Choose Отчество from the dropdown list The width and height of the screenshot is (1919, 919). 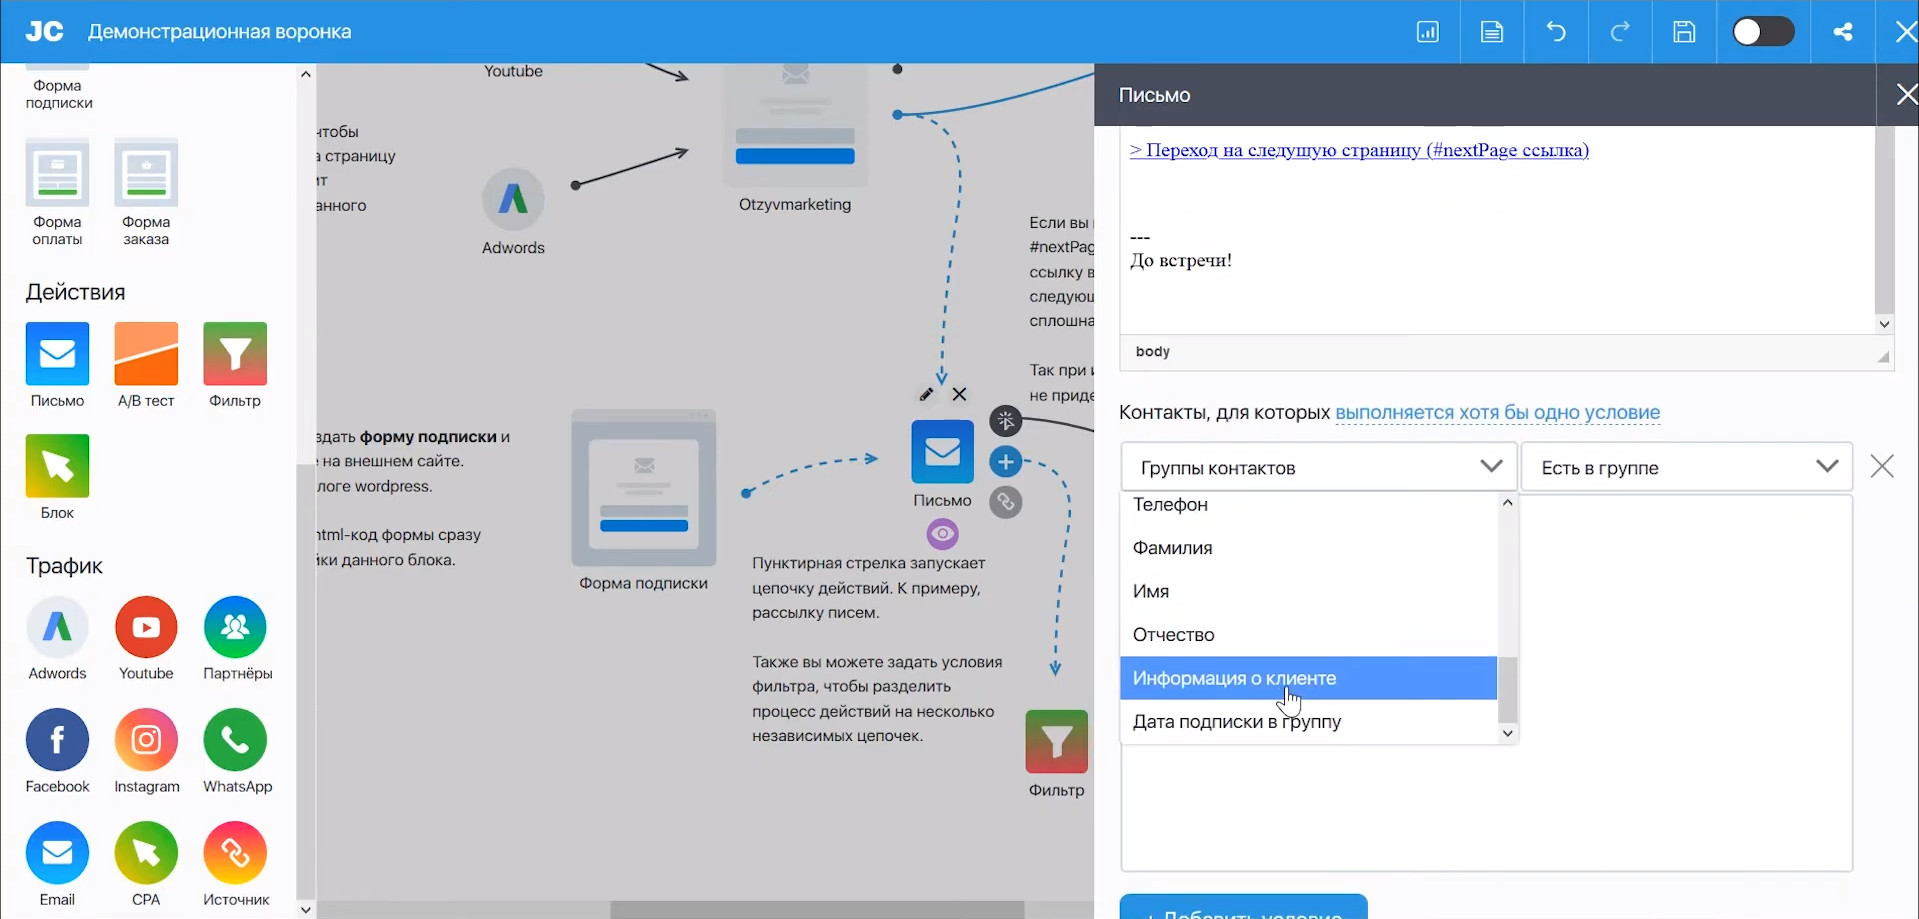[x=1309, y=635]
